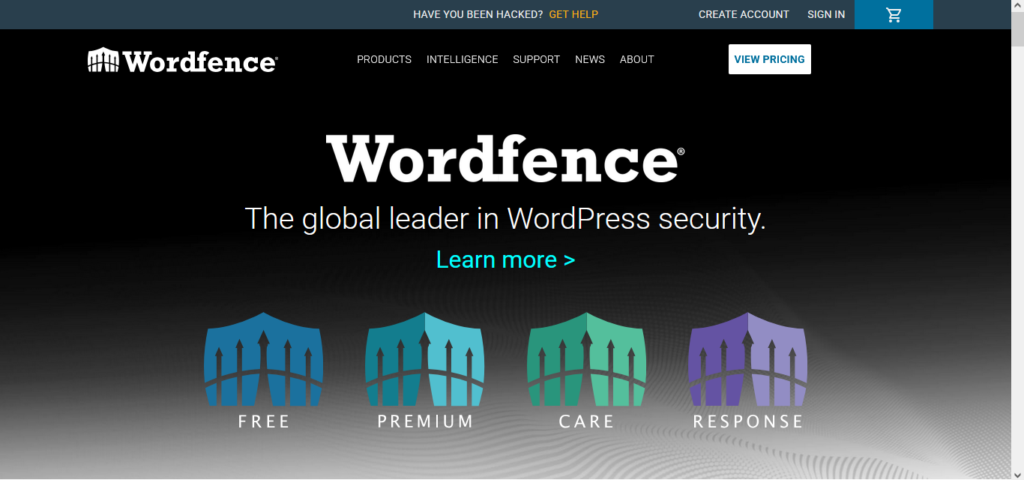This screenshot has width=1024, height=480.
Task: Select the purple Response shield icon
Action: [748, 359]
